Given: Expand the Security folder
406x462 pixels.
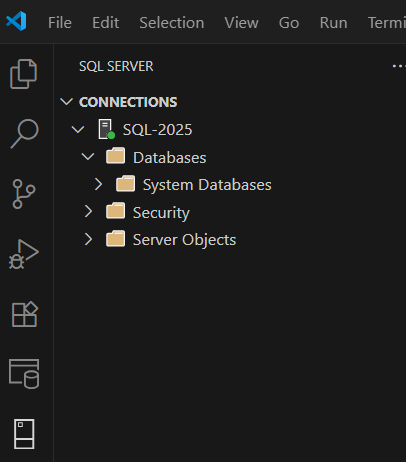Looking at the screenshot, I should (88, 212).
